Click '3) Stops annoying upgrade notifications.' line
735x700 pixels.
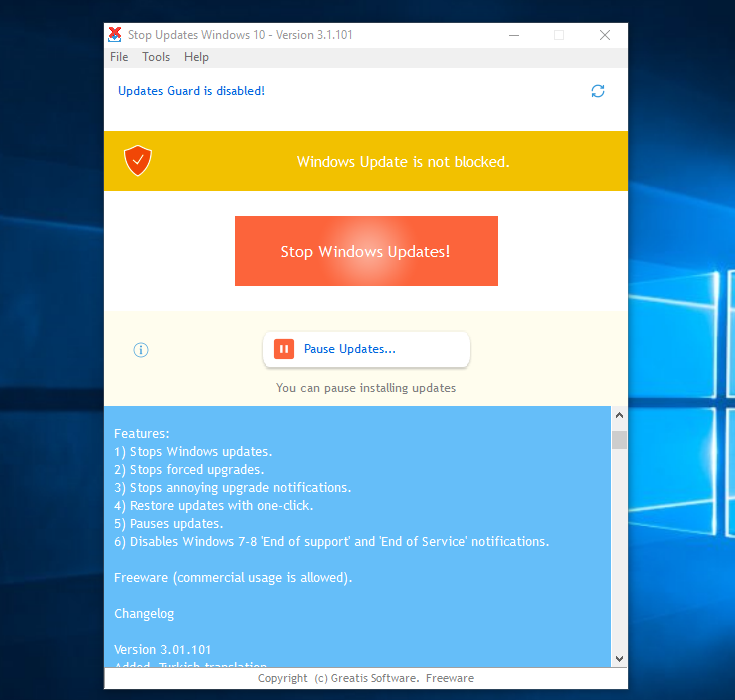click(x=232, y=488)
